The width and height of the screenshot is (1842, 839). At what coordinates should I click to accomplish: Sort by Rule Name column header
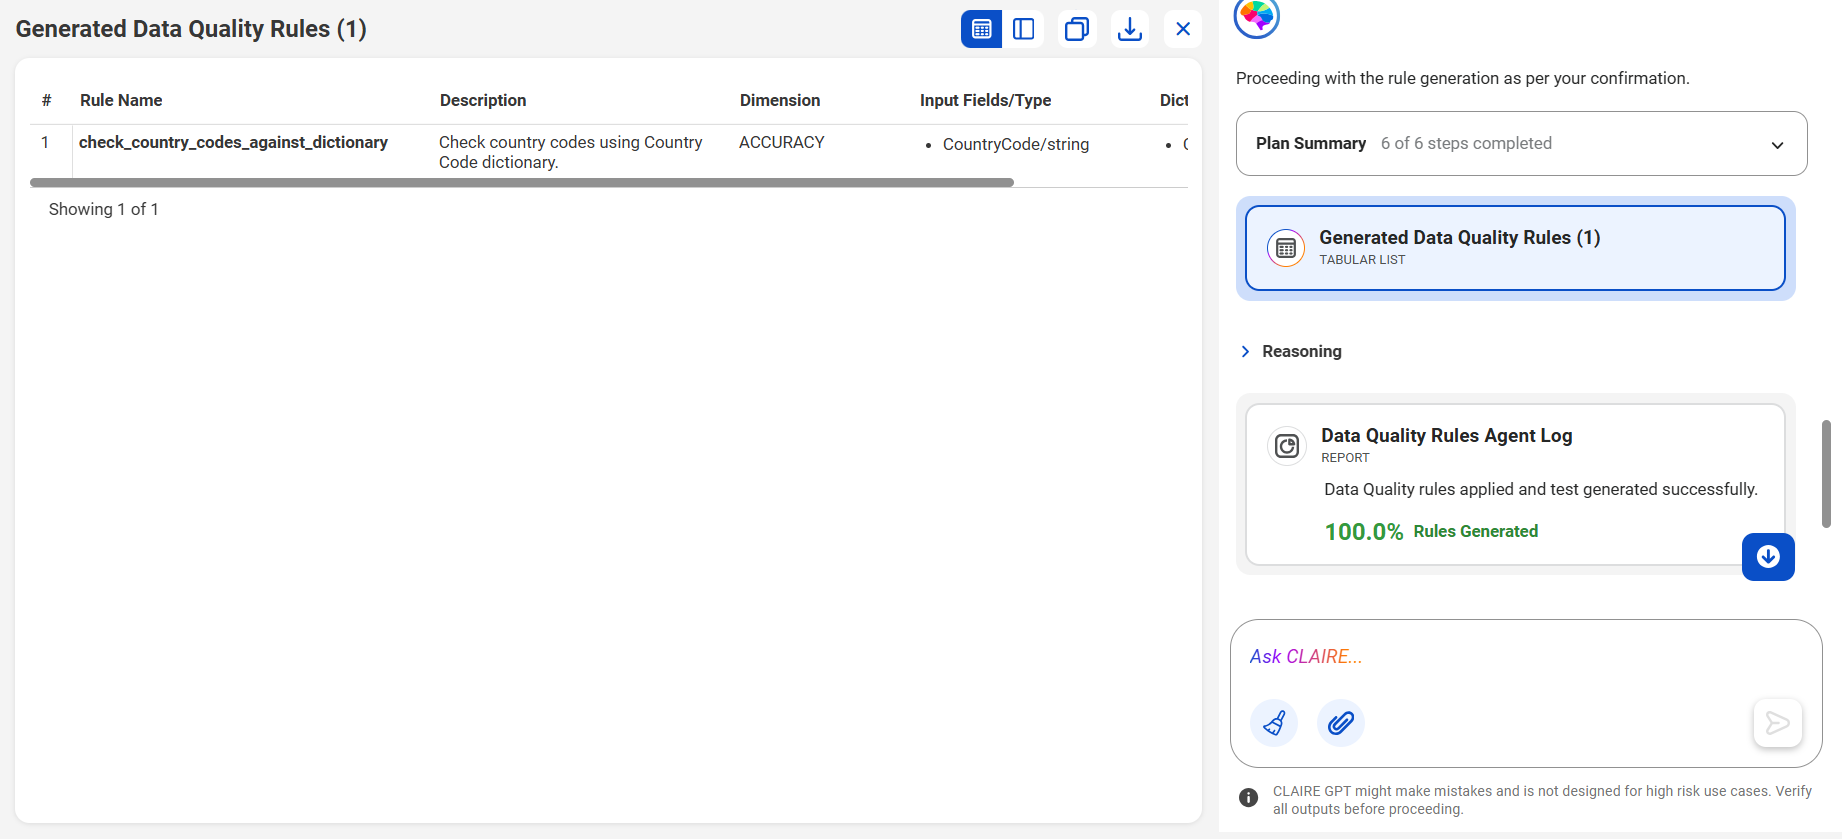(121, 100)
